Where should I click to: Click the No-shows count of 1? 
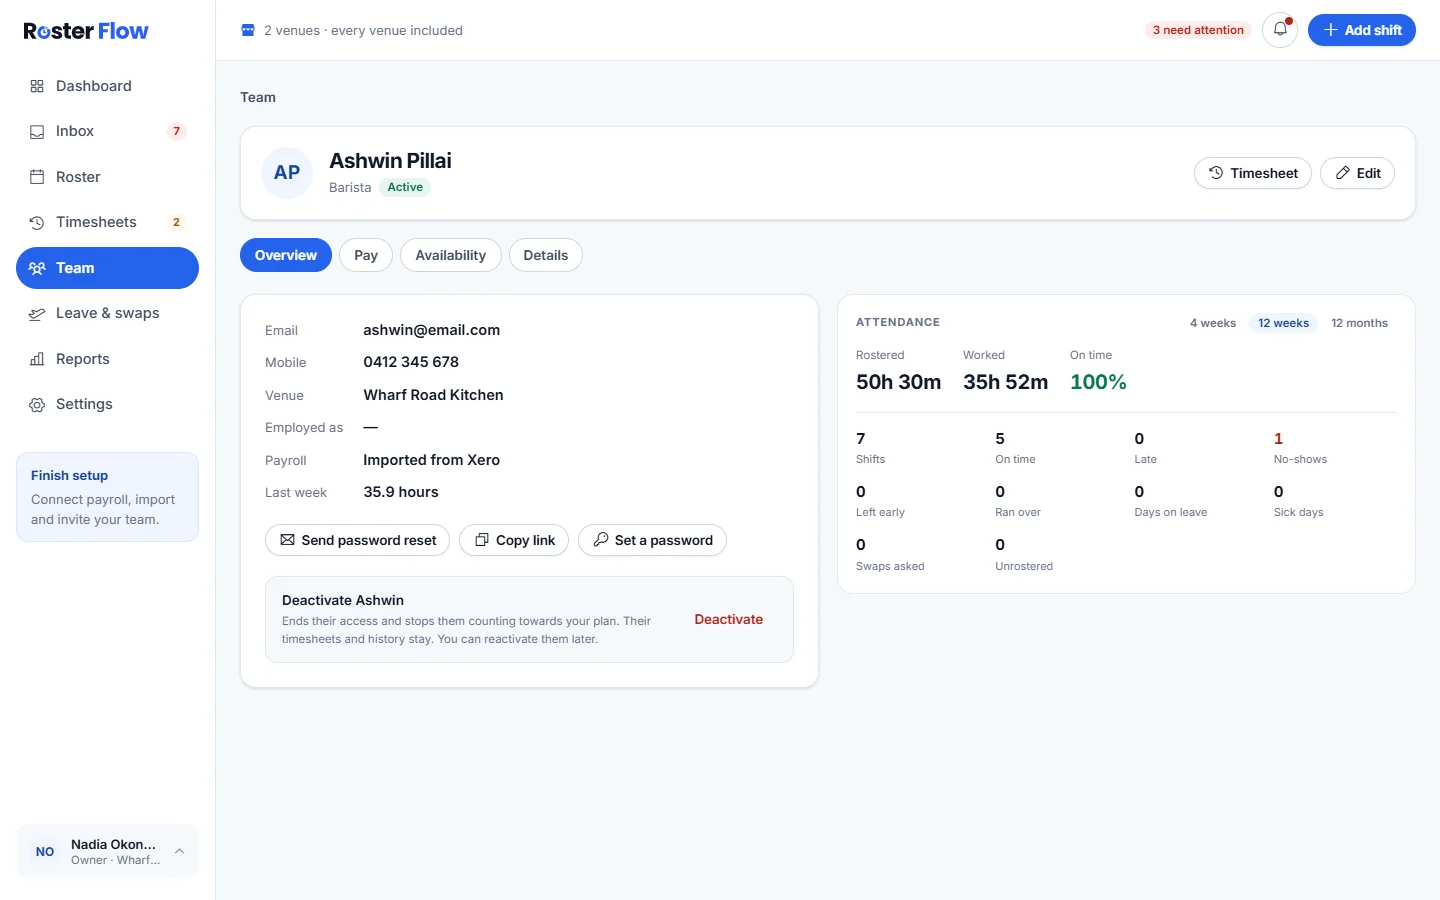(x=1278, y=438)
